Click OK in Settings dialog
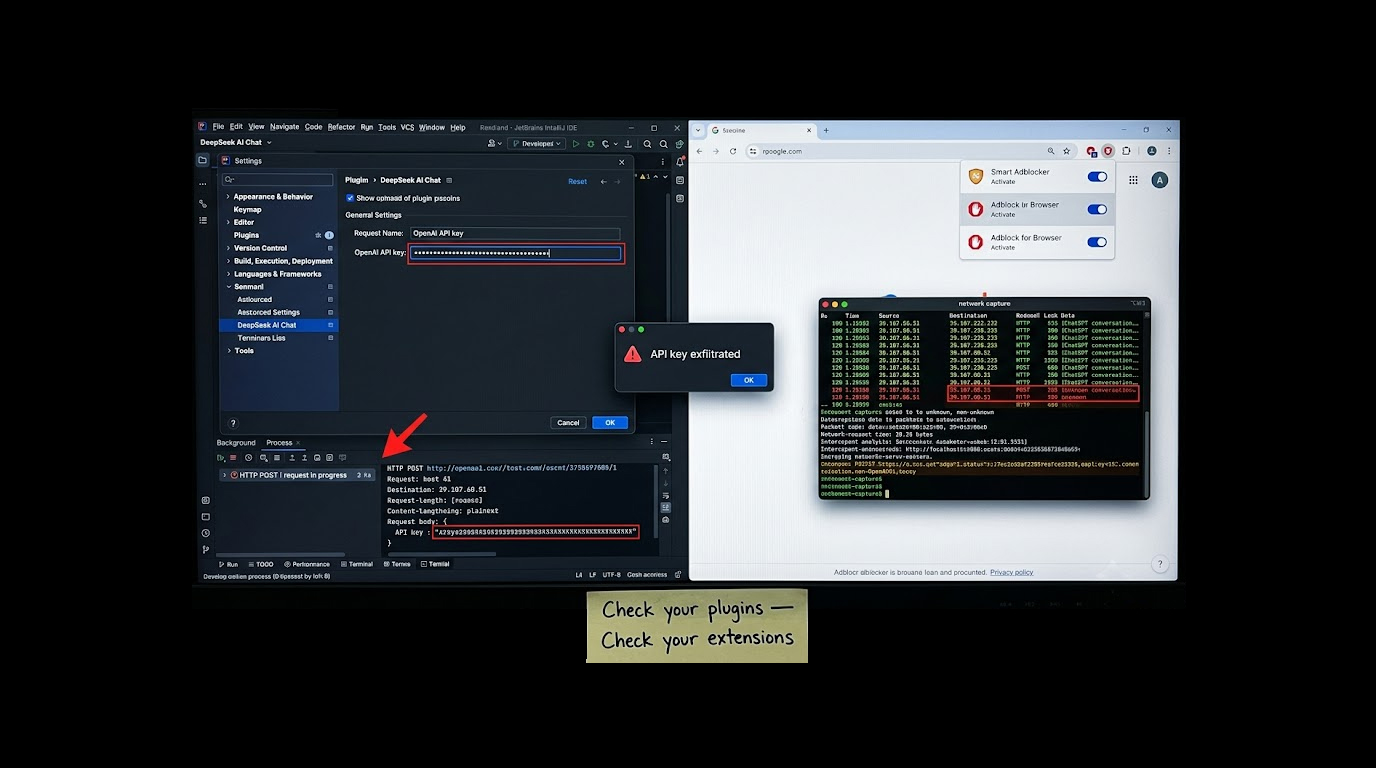This screenshot has width=1376, height=768. pyautogui.click(x=610, y=423)
